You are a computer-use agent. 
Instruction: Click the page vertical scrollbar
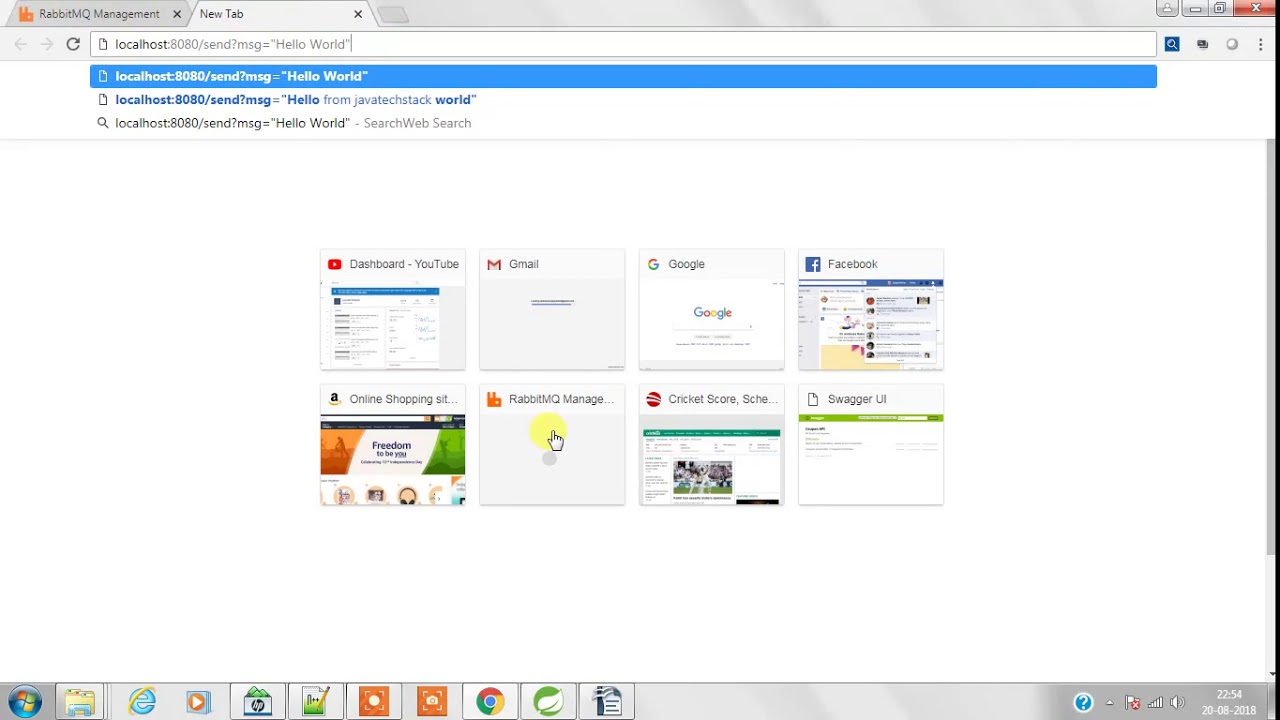tap(1271, 347)
